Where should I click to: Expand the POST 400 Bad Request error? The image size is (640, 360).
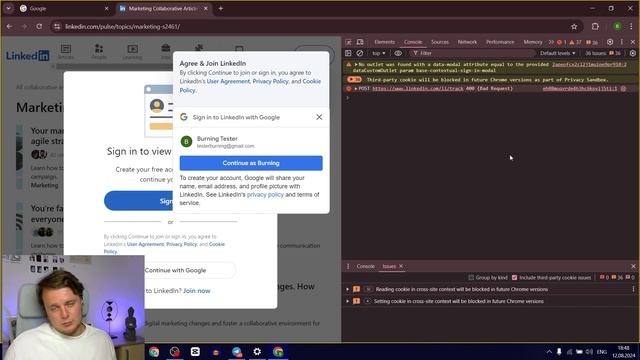tap(356, 89)
